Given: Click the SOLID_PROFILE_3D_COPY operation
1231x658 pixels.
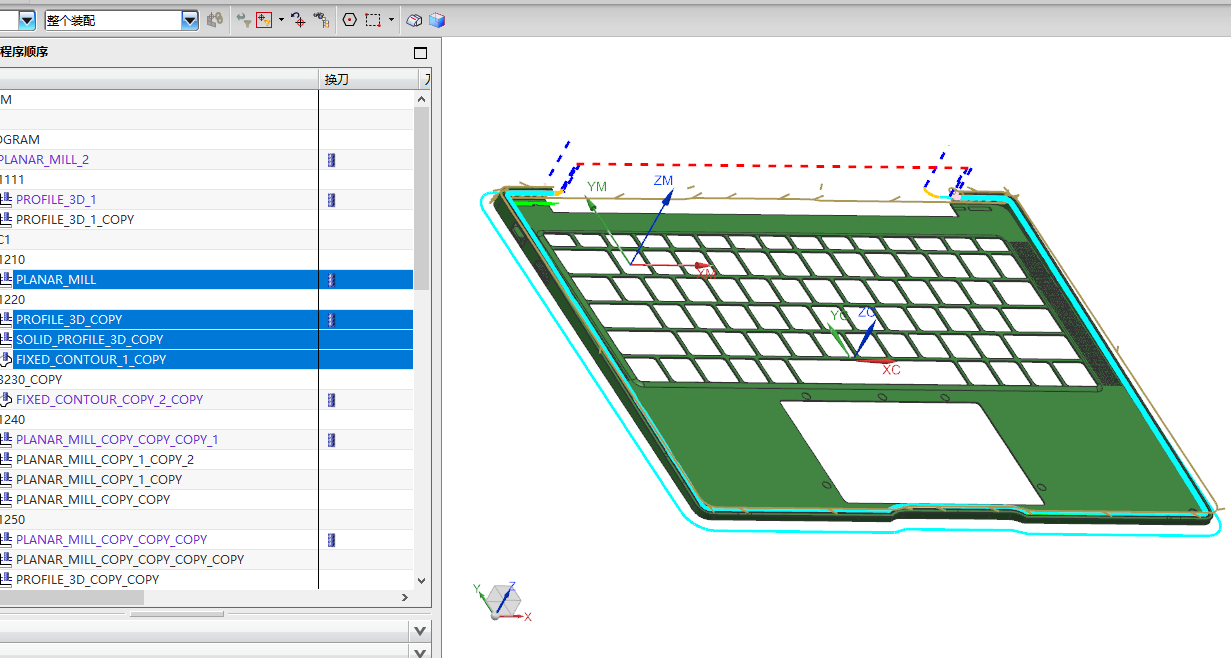Looking at the screenshot, I should (89, 340).
